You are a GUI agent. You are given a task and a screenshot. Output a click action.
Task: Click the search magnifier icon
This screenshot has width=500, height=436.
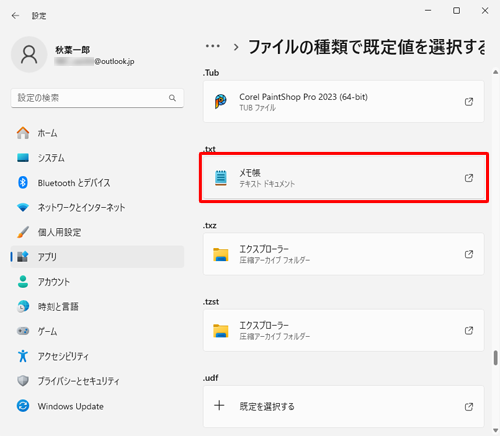tap(172, 98)
